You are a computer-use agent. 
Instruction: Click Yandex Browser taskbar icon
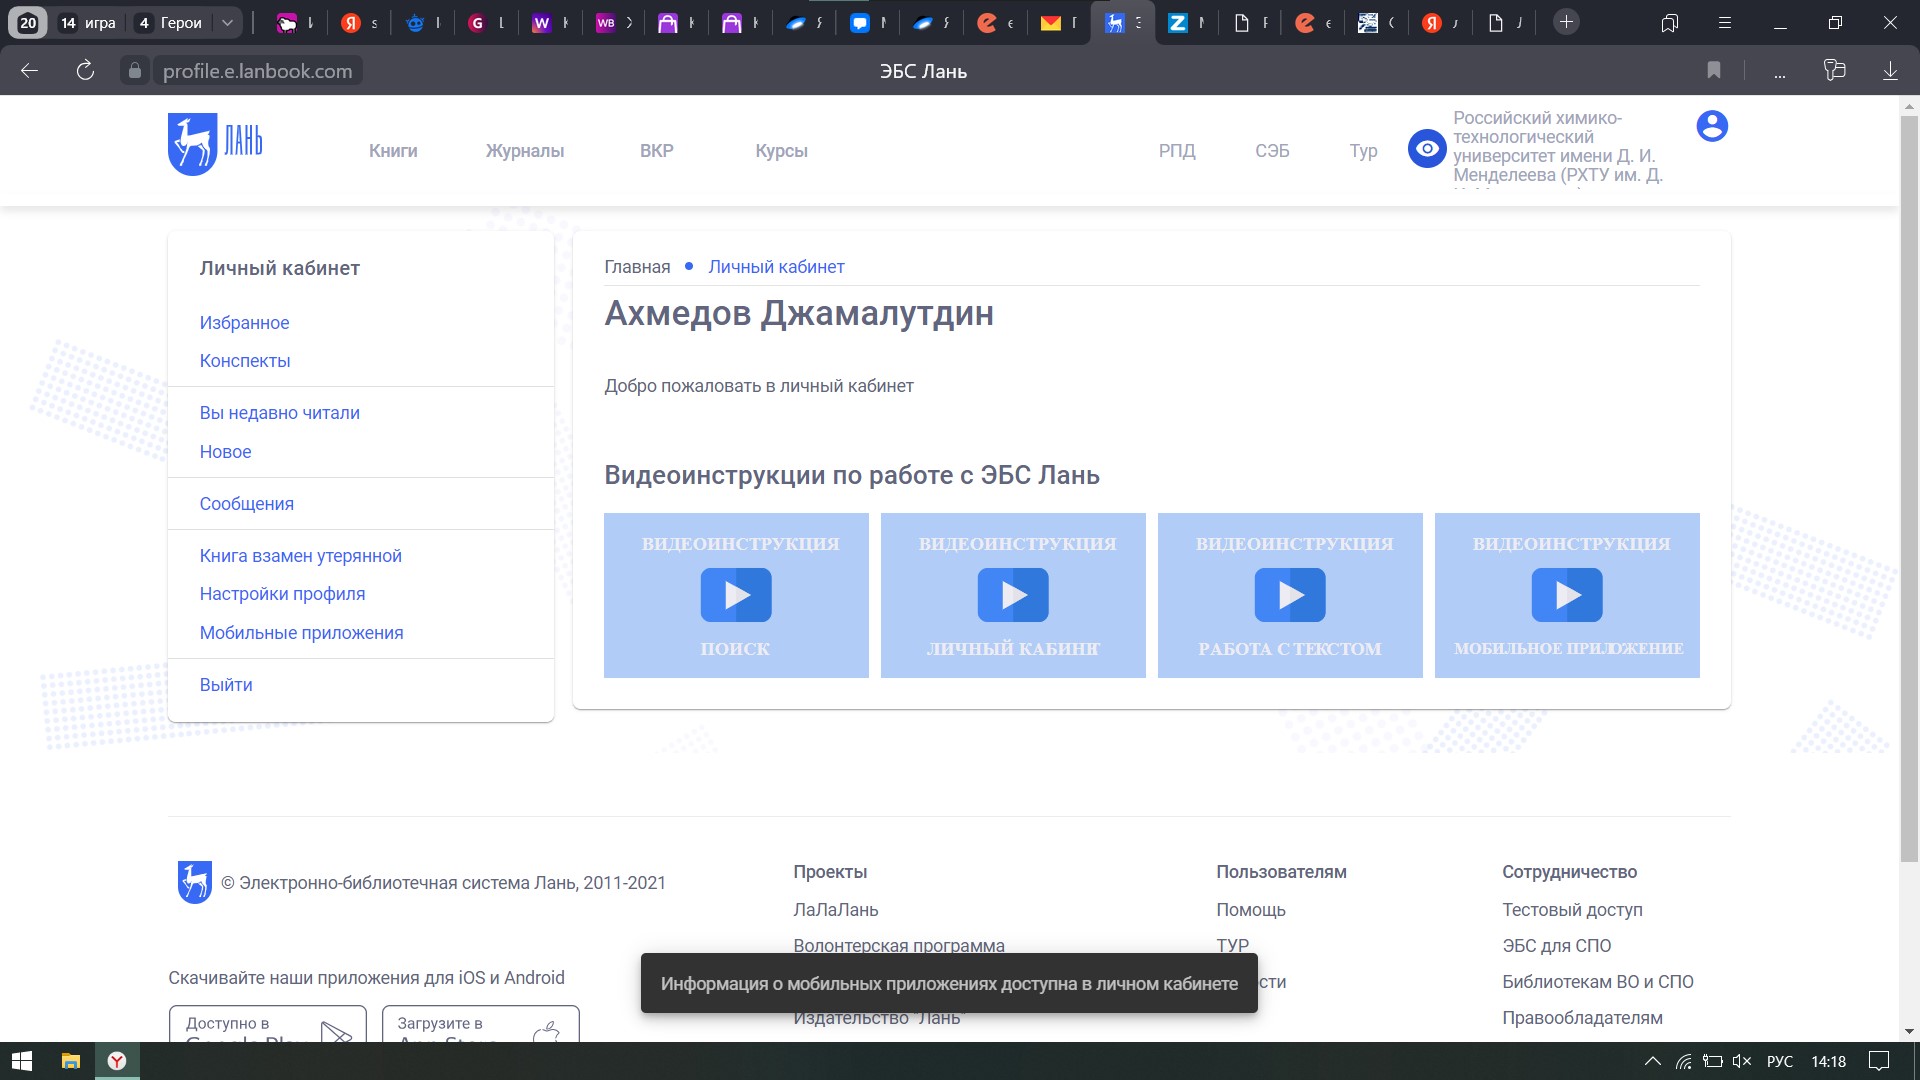point(117,1061)
